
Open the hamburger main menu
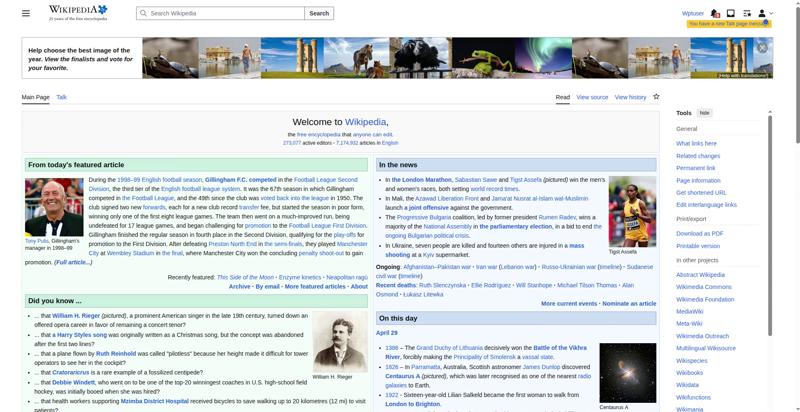pos(28,13)
